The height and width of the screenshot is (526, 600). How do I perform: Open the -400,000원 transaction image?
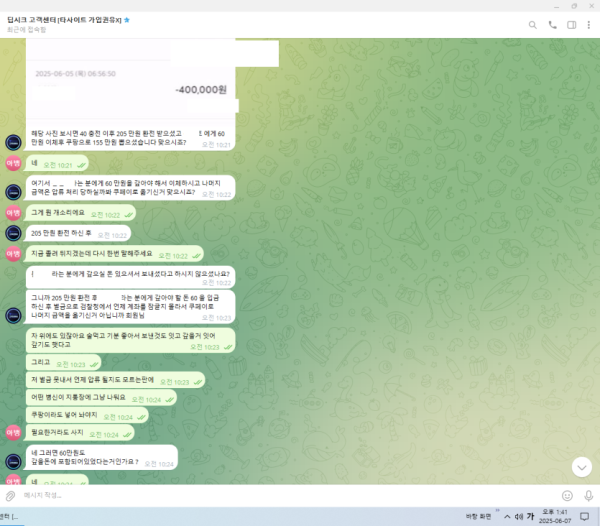[x=130, y=82]
